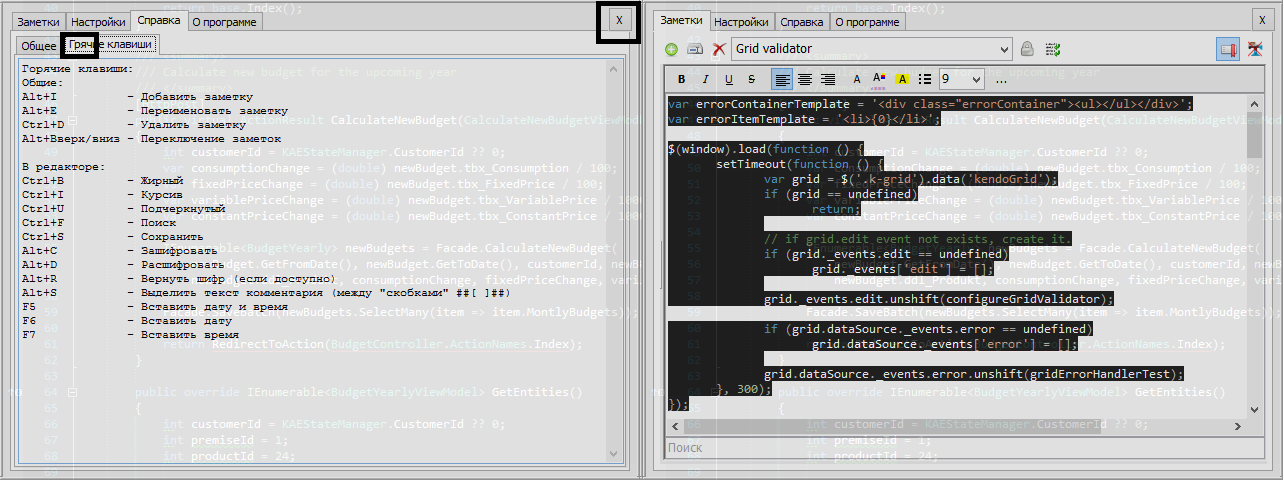The width and height of the screenshot is (1284, 480).
Task: Select Справка tab in left window
Action: (159, 20)
